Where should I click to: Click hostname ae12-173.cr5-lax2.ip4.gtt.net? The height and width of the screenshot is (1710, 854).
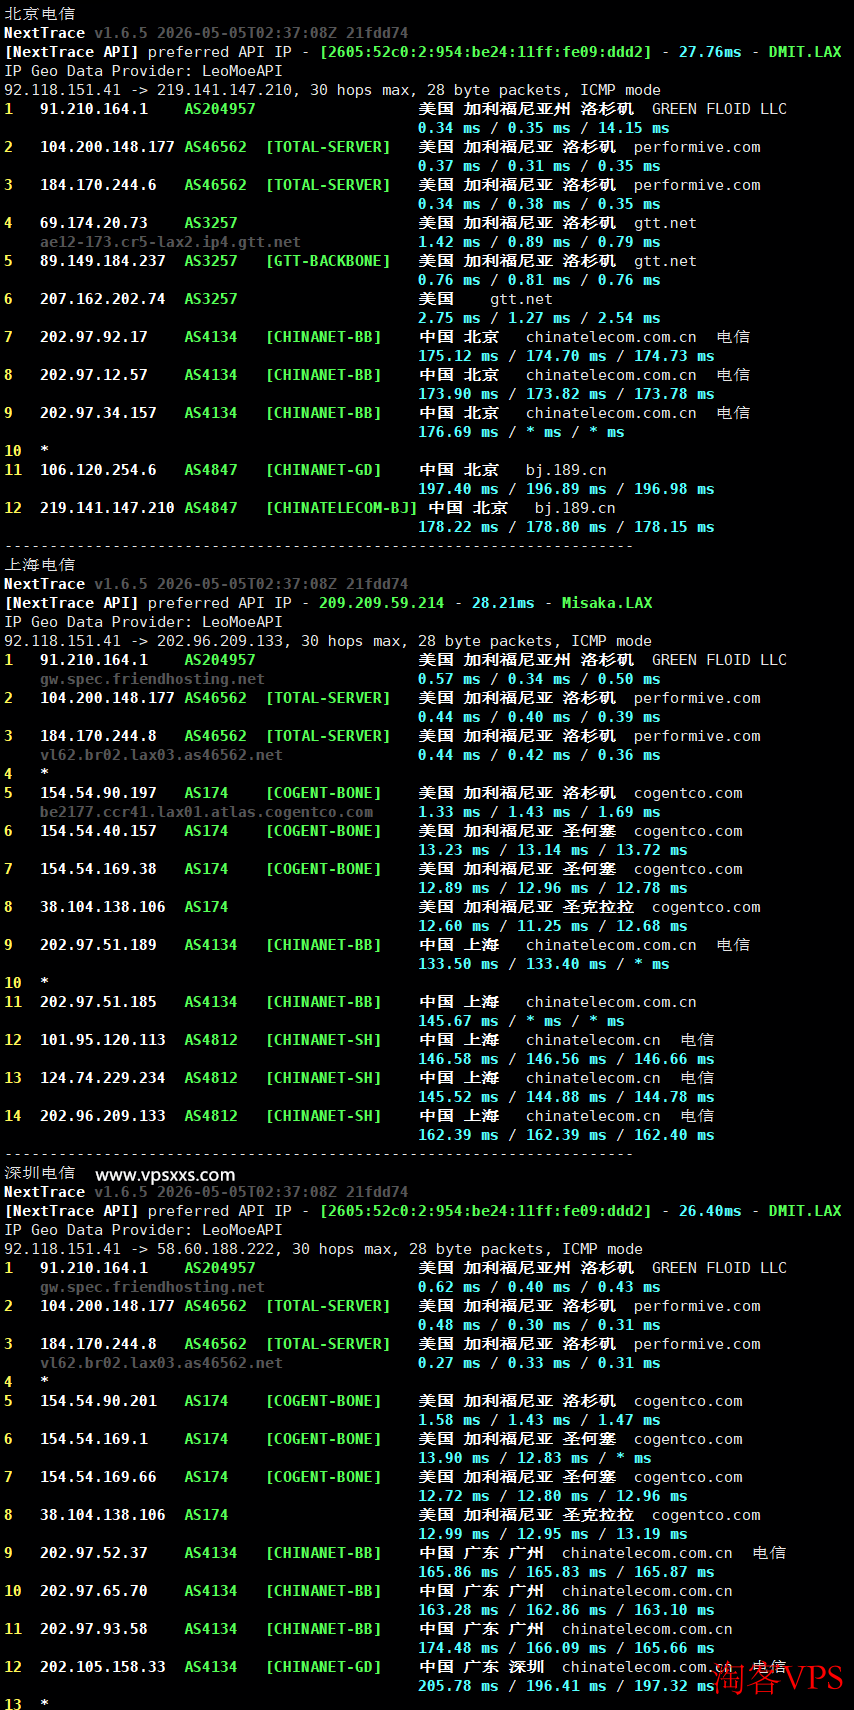tap(170, 242)
